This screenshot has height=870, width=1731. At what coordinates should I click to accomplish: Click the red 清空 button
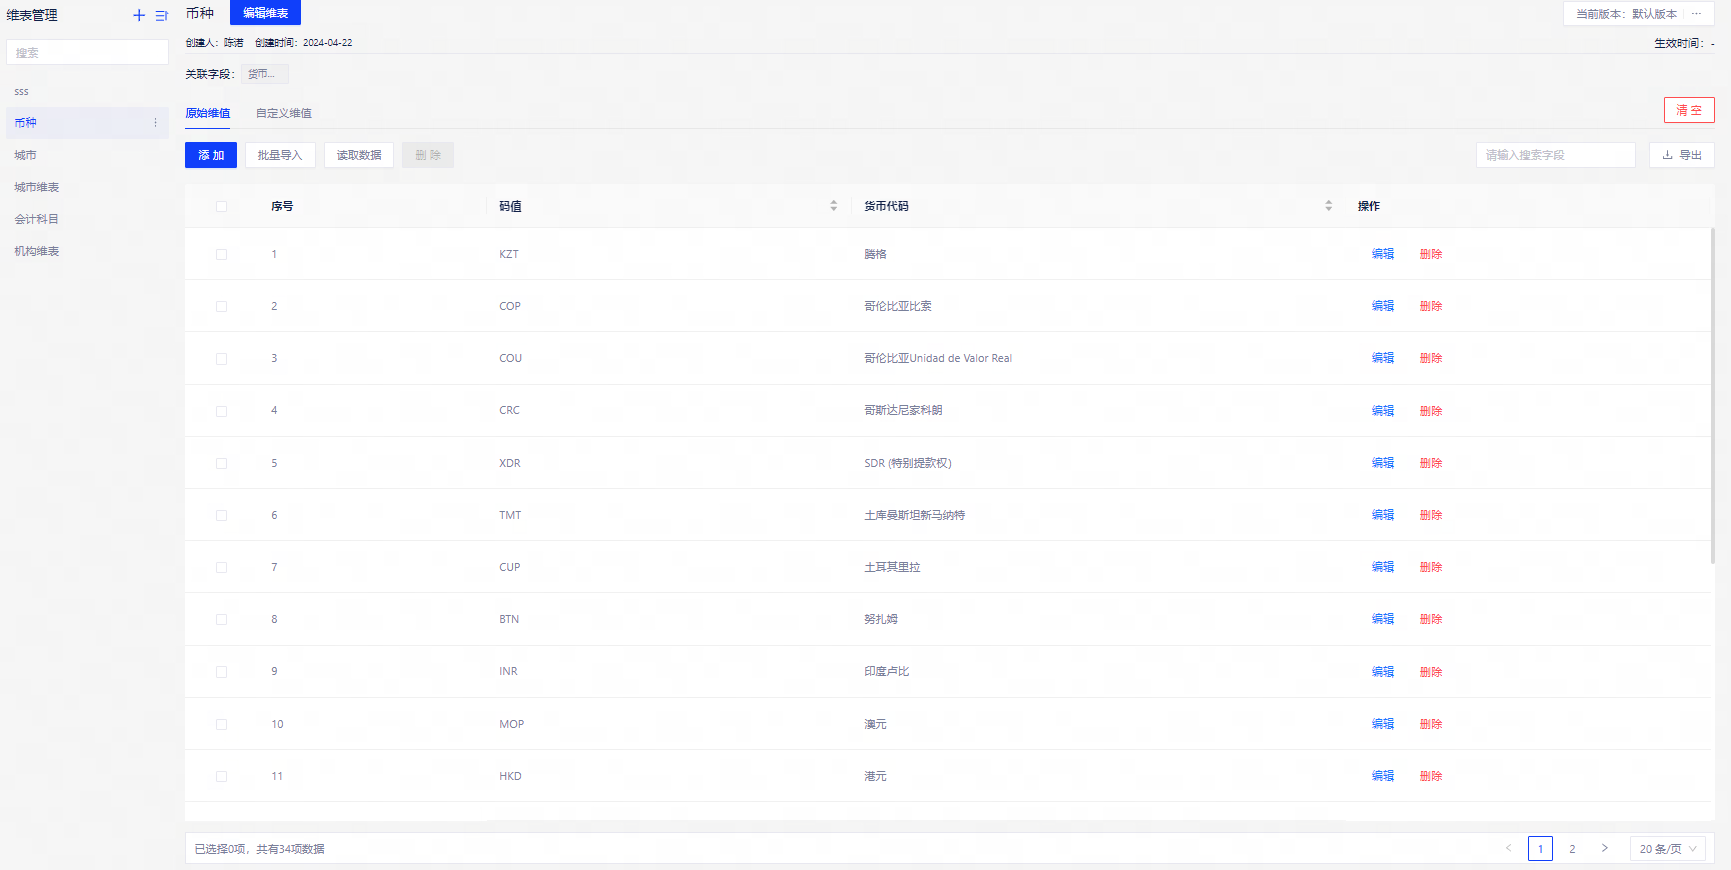1688,110
